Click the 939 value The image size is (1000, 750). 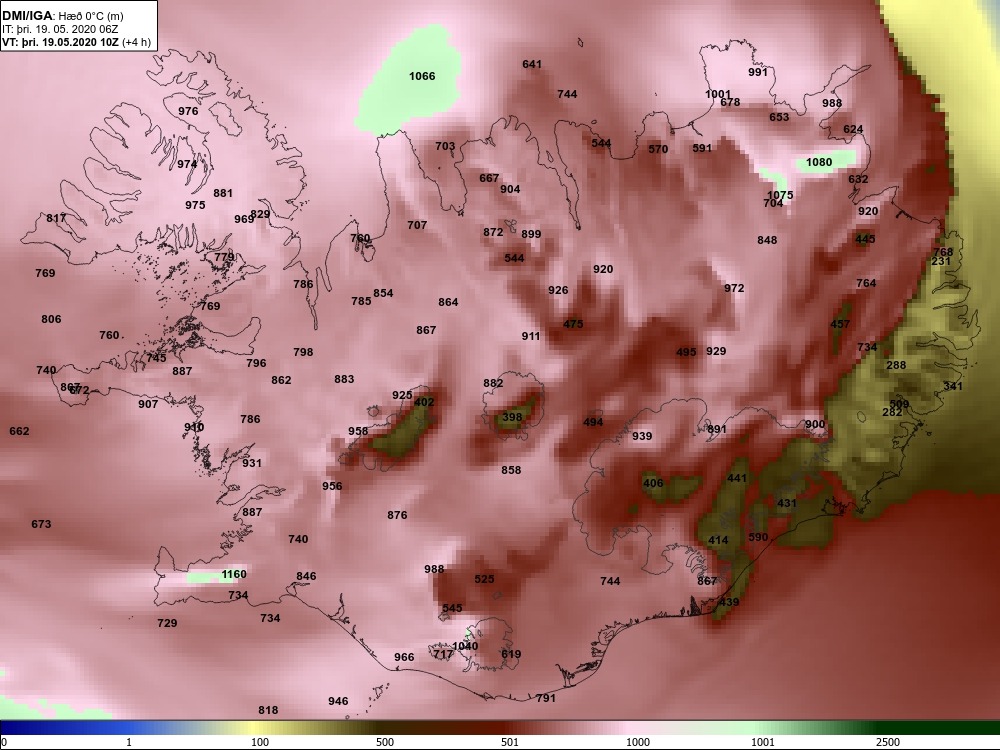click(x=642, y=436)
